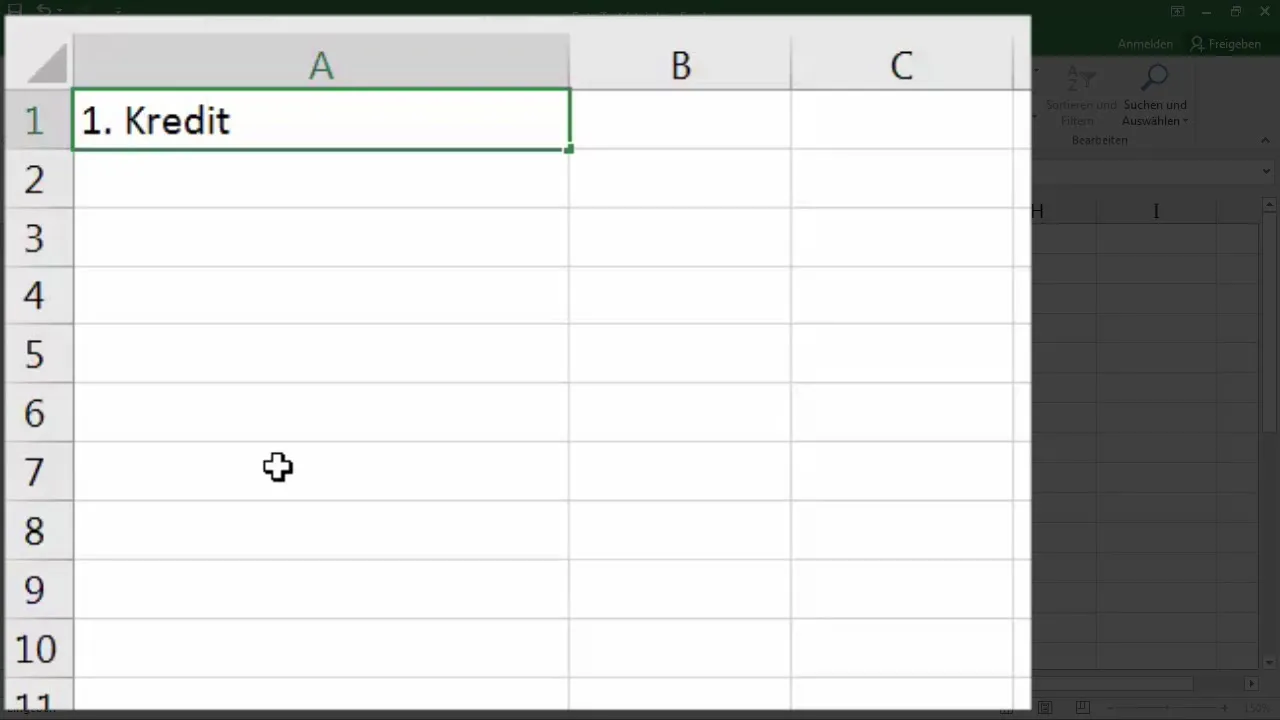This screenshot has width=1280, height=720.
Task: Select column A header
Action: click(x=321, y=65)
